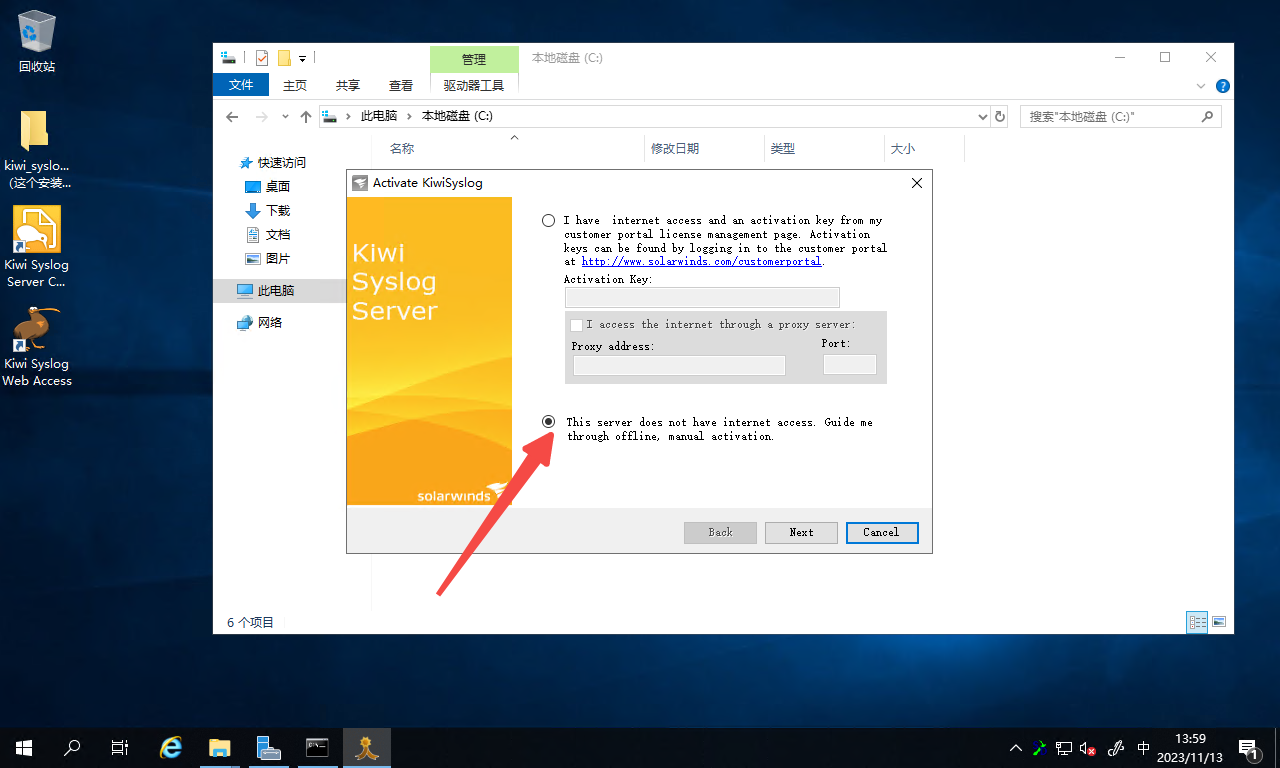Open Server Manager from taskbar
The height and width of the screenshot is (768, 1280).
pos(268,747)
